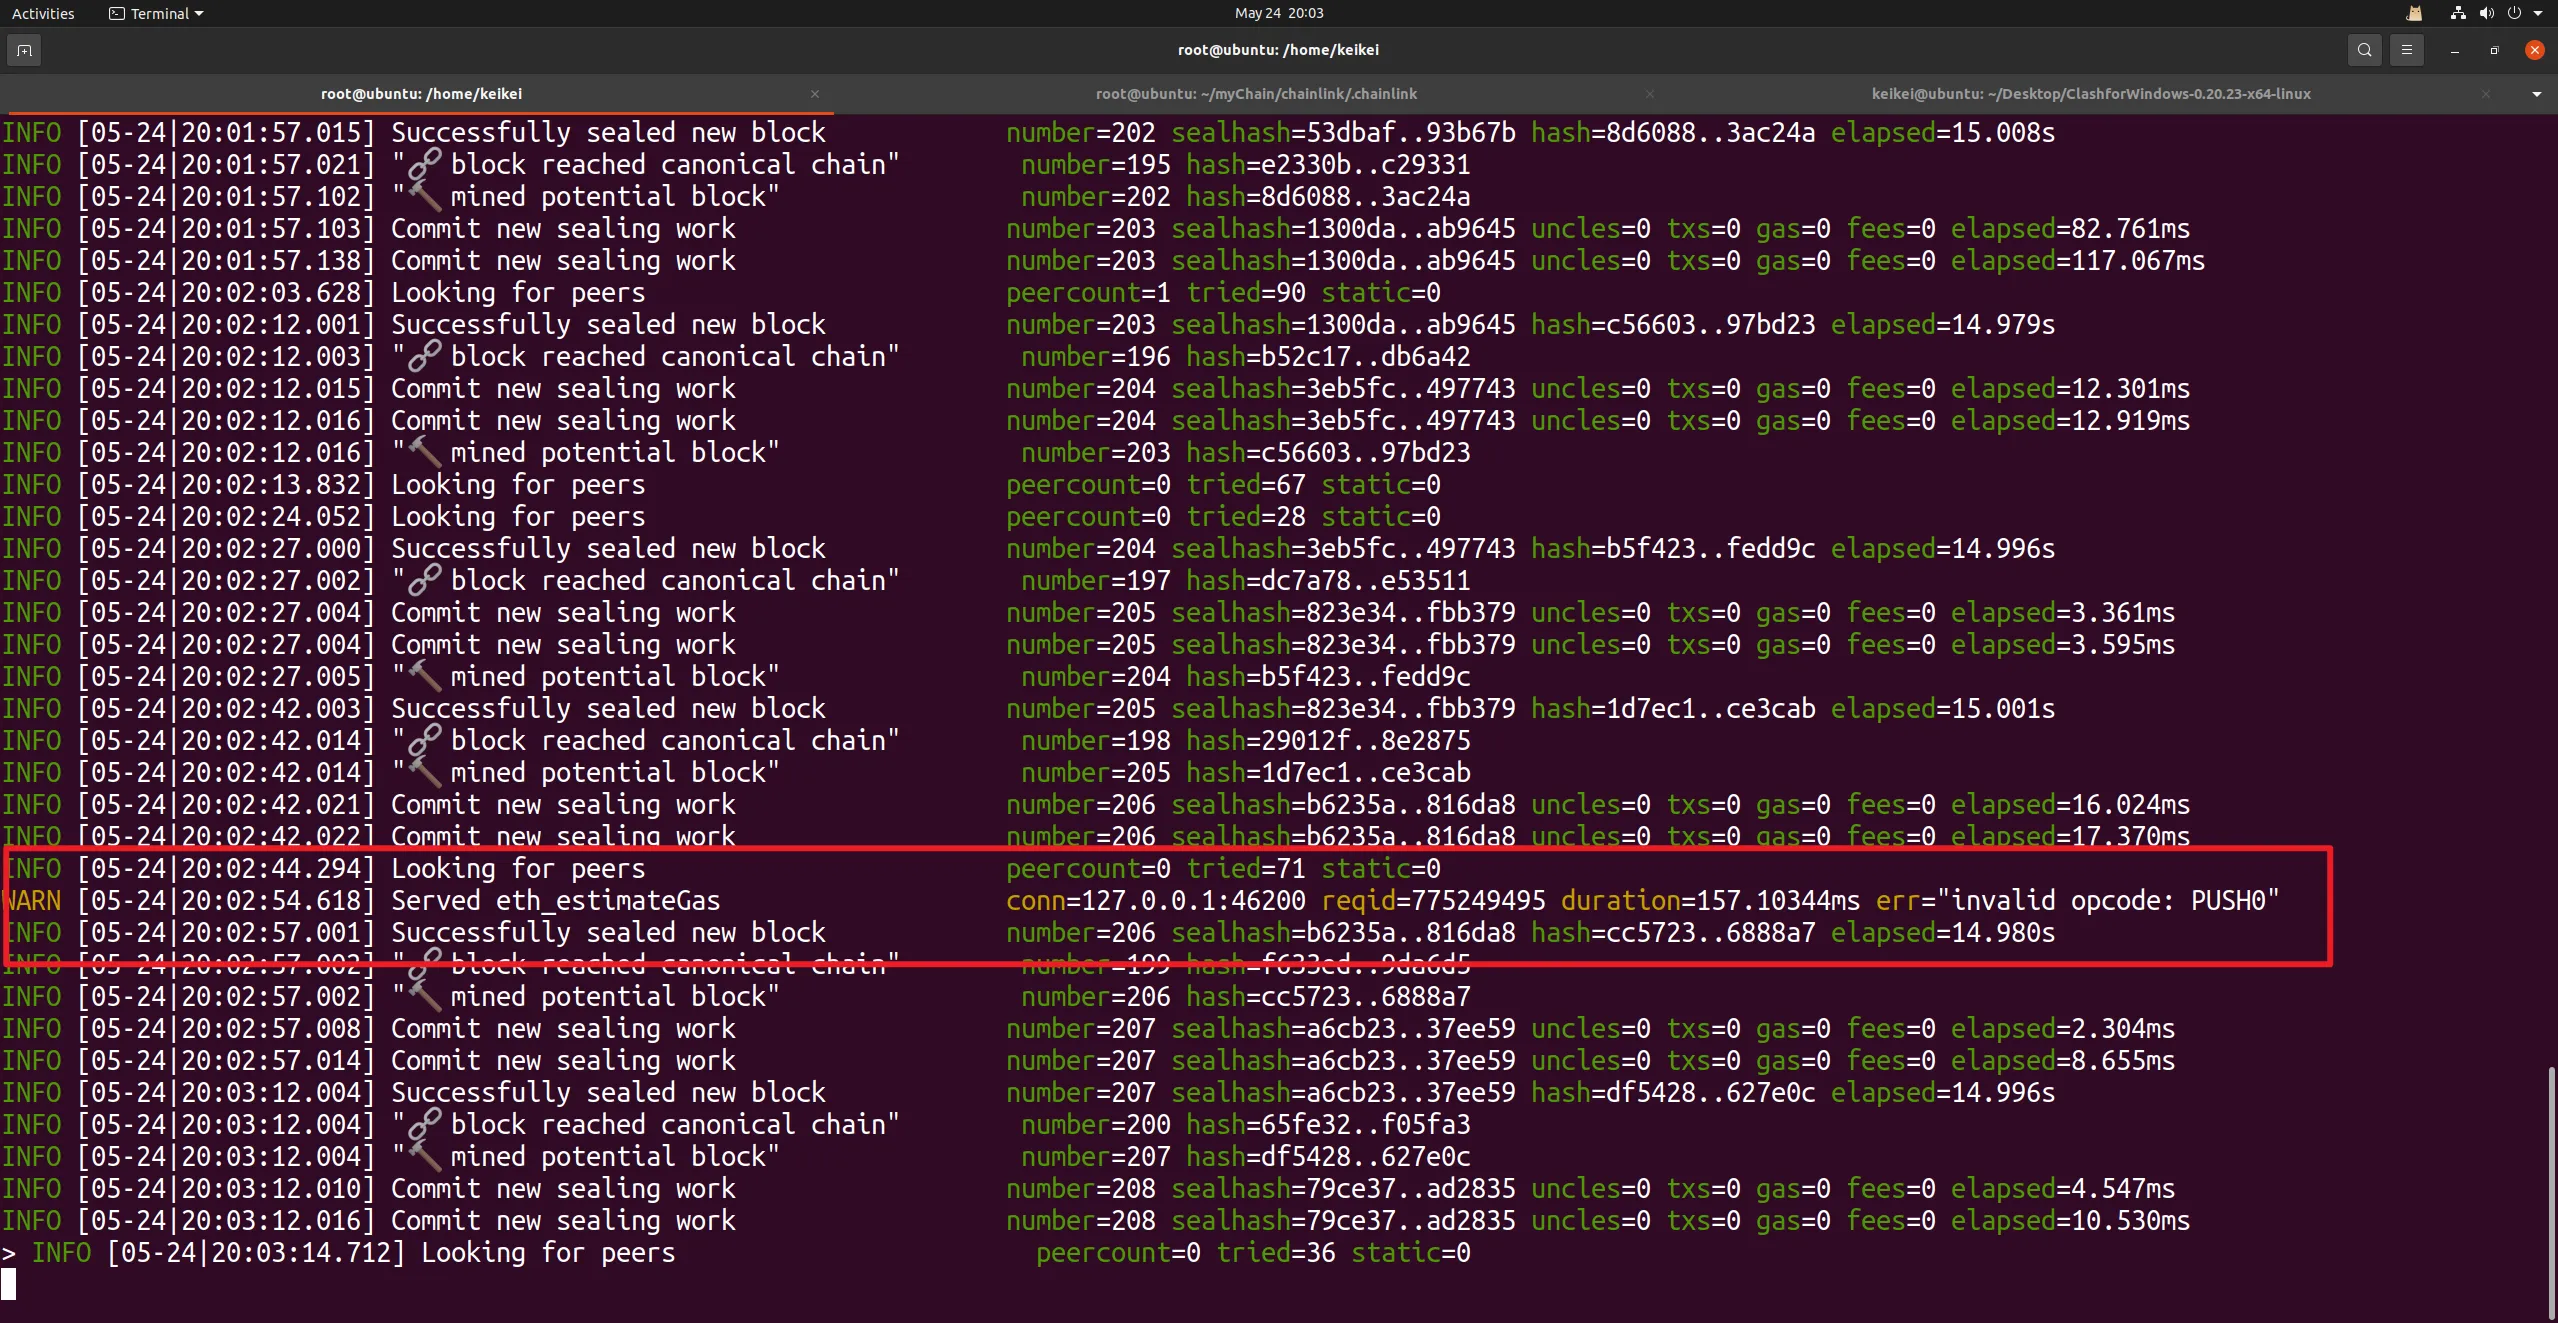Click the wired network status icon
The image size is (2558, 1323).
(x=2458, y=13)
